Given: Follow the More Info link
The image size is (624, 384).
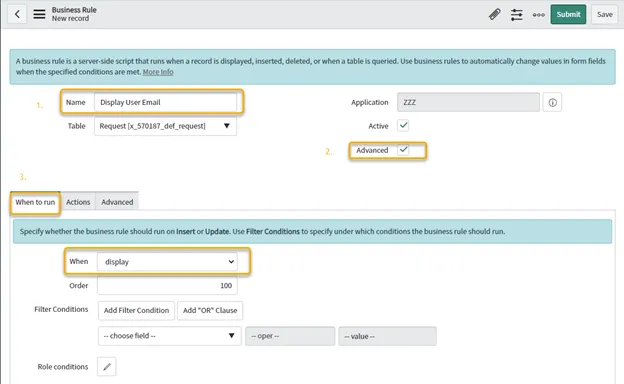Looking at the screenshot, I should tap(158, 72).
